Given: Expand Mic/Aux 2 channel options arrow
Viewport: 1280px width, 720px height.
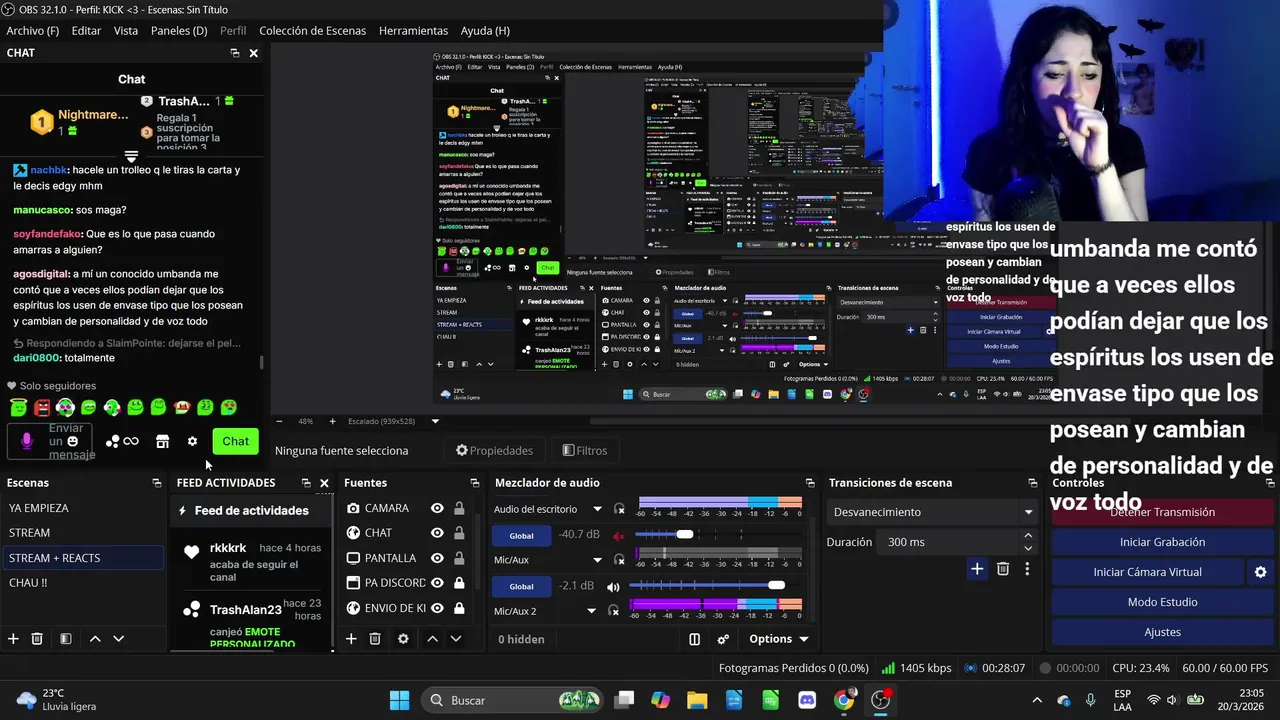Looking at the screenshot, I should [x=591, y=611].
